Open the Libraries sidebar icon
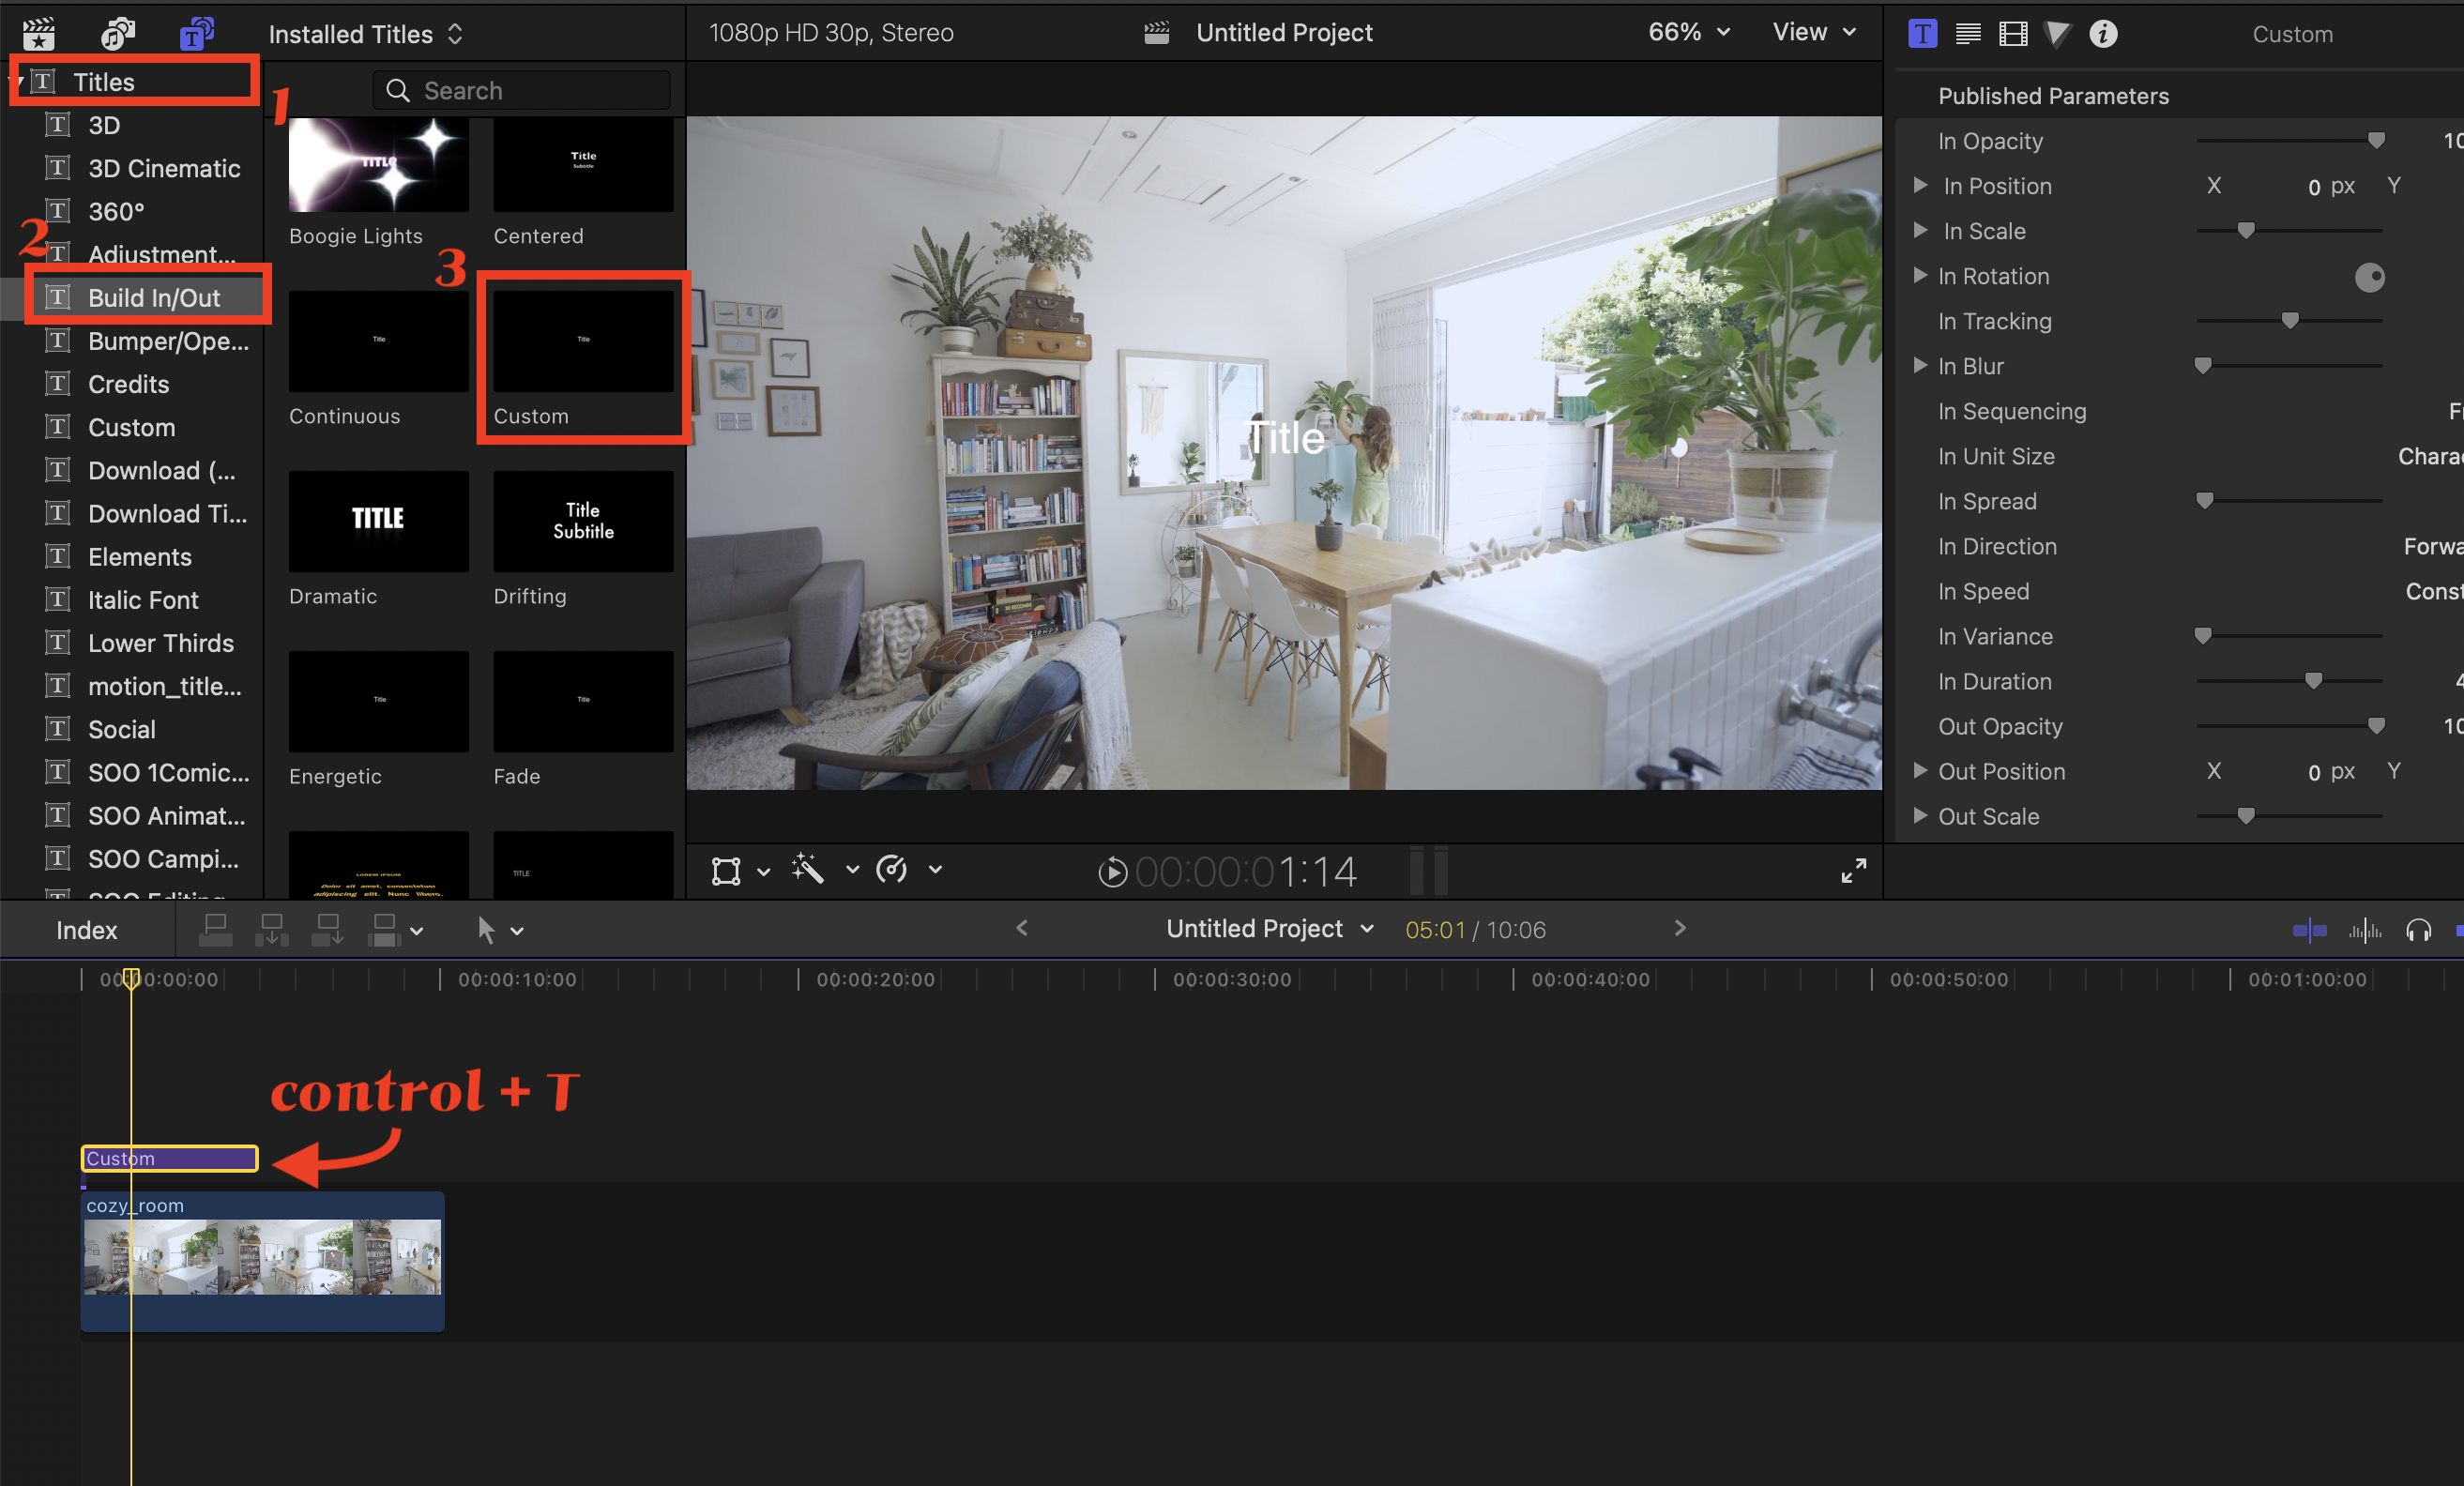The width and height of the screenshot is (2464, 1486). pos(39,34)
